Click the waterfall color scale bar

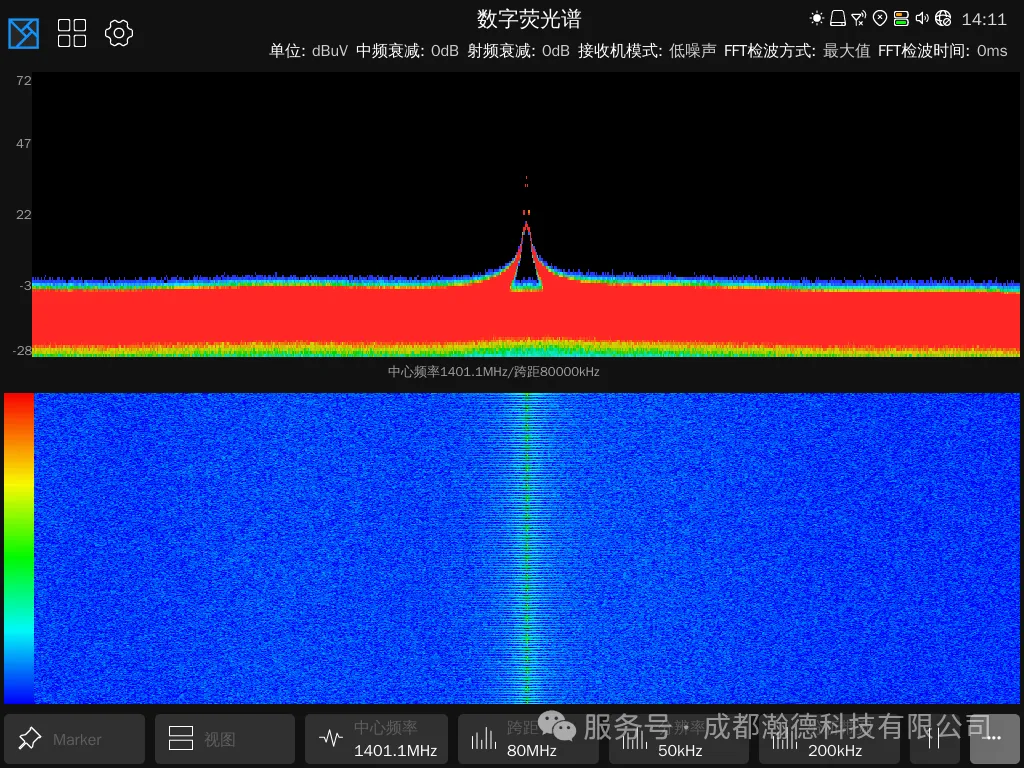pyautogui.click(x=18, y=548)
